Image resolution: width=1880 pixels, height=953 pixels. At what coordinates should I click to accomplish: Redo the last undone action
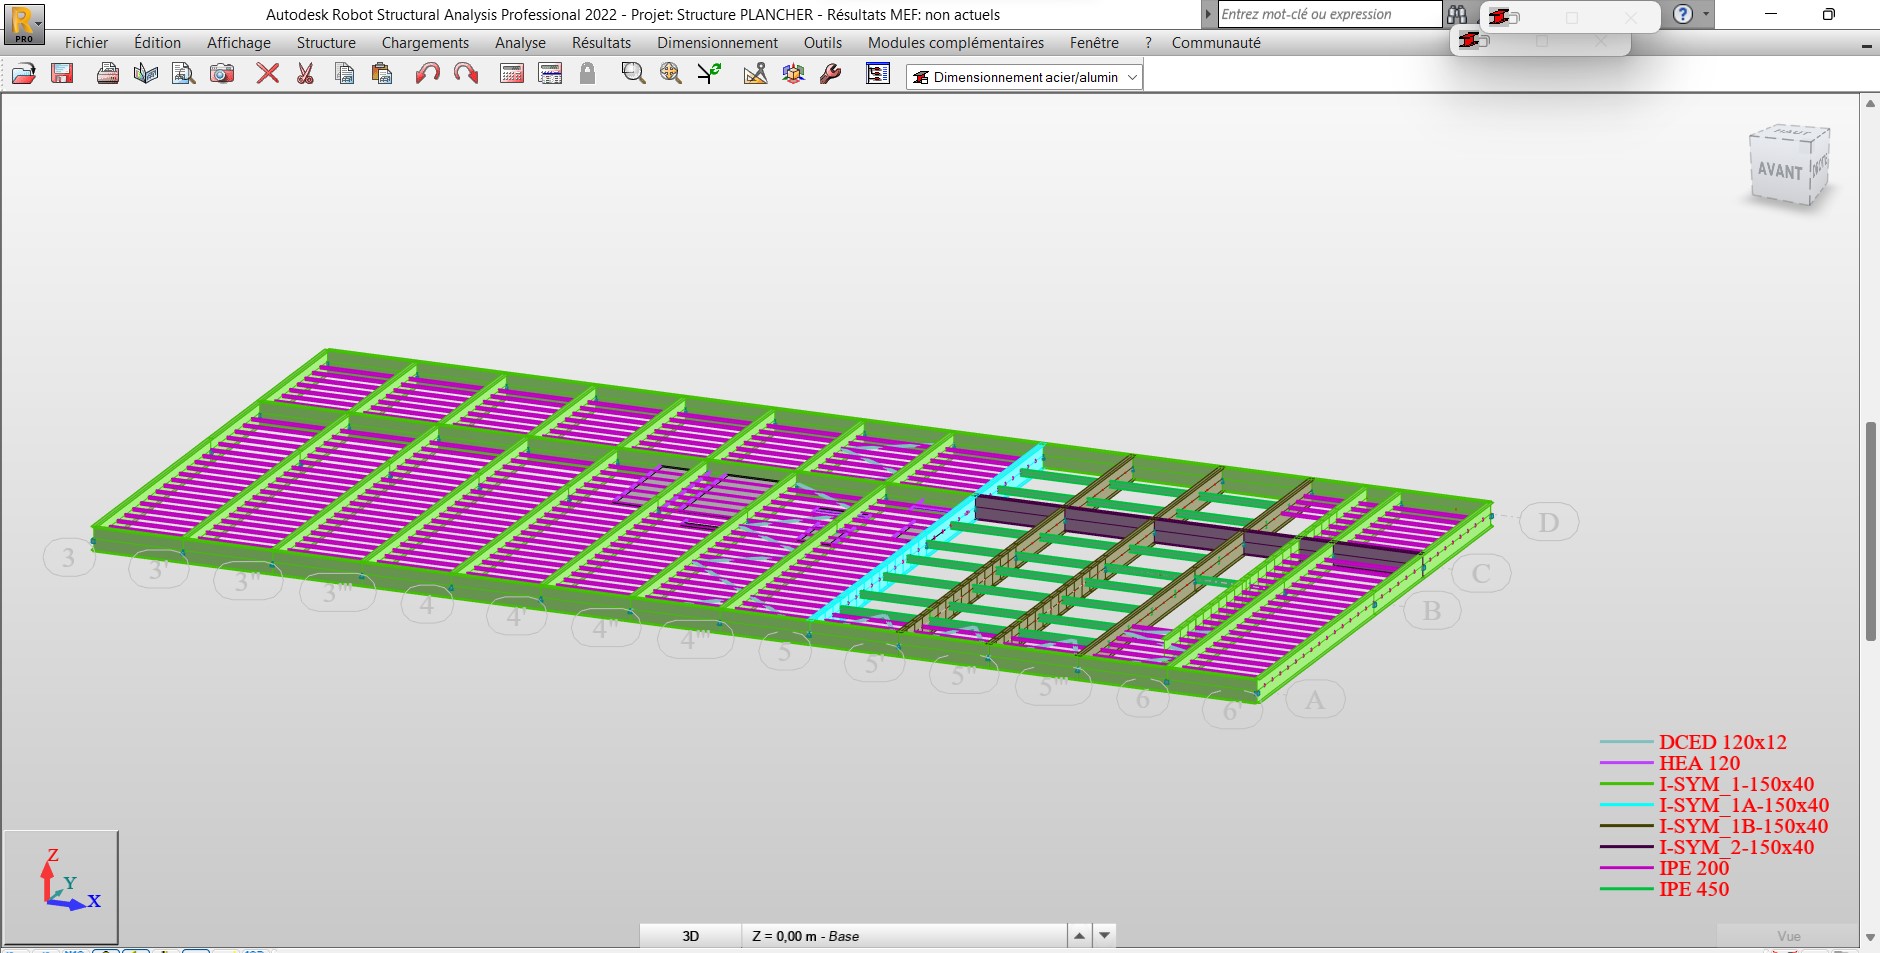(465, 74)
